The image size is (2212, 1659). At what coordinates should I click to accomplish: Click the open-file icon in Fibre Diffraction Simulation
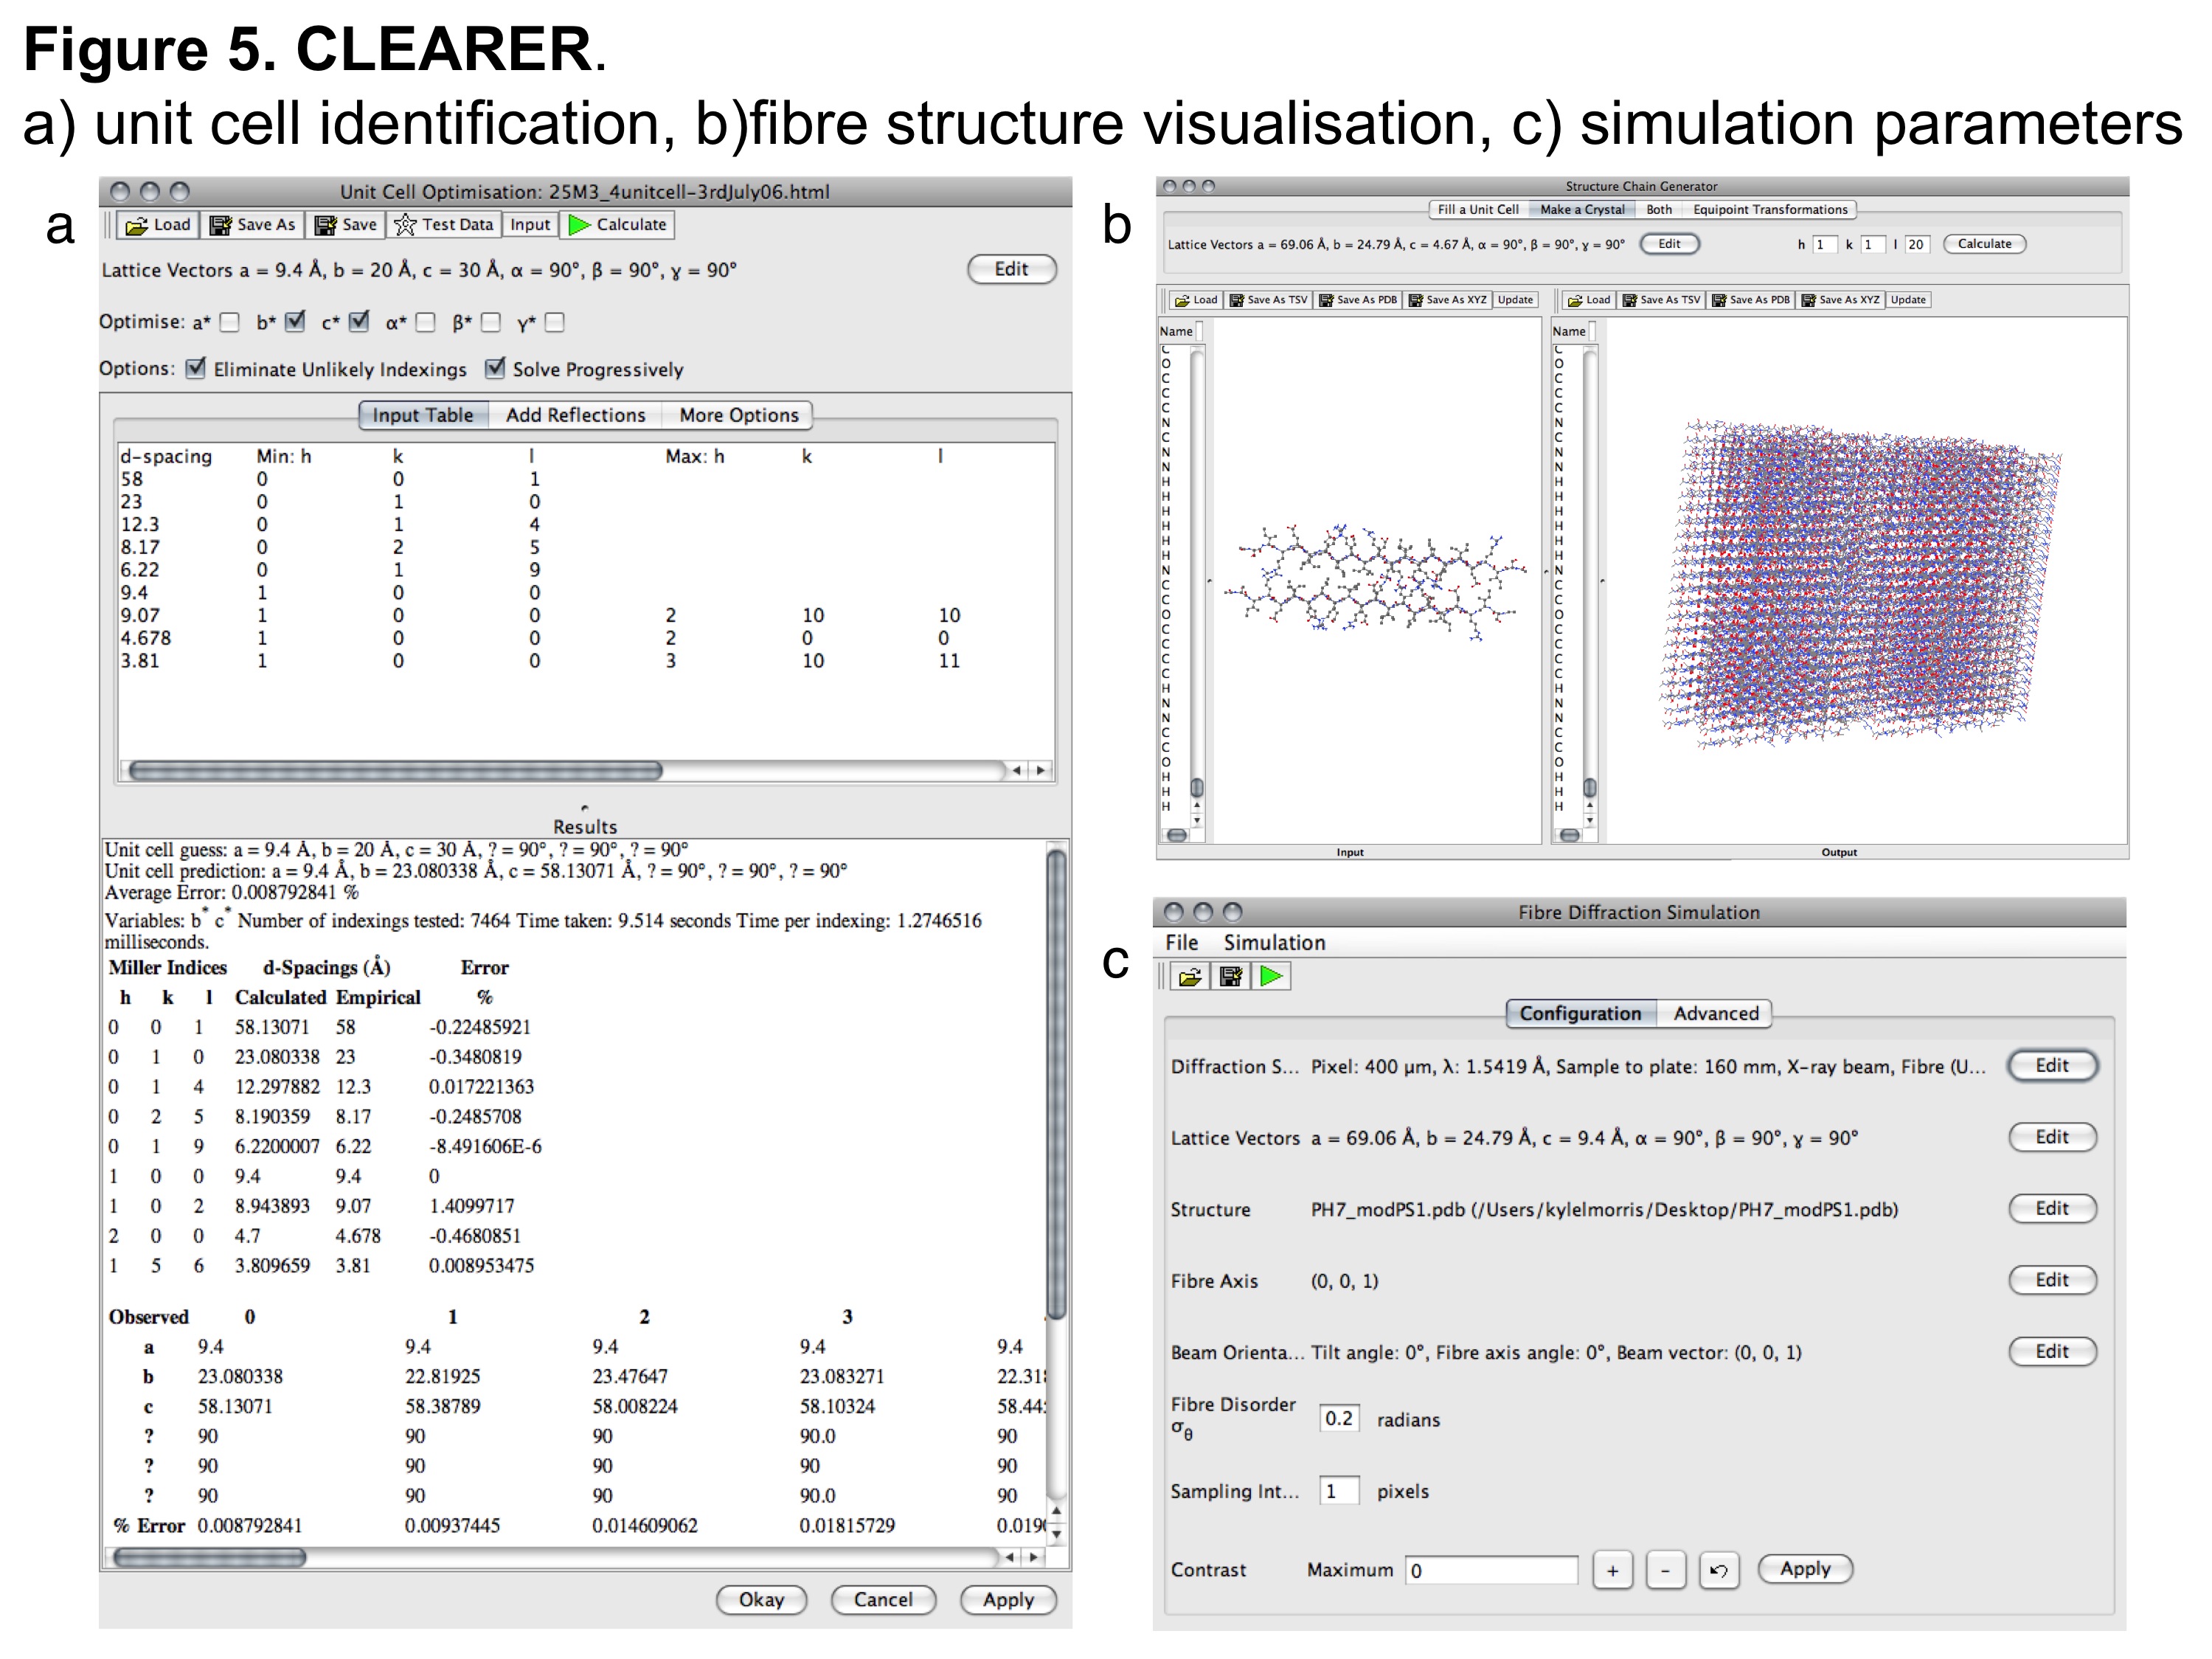coord(1190,977)
